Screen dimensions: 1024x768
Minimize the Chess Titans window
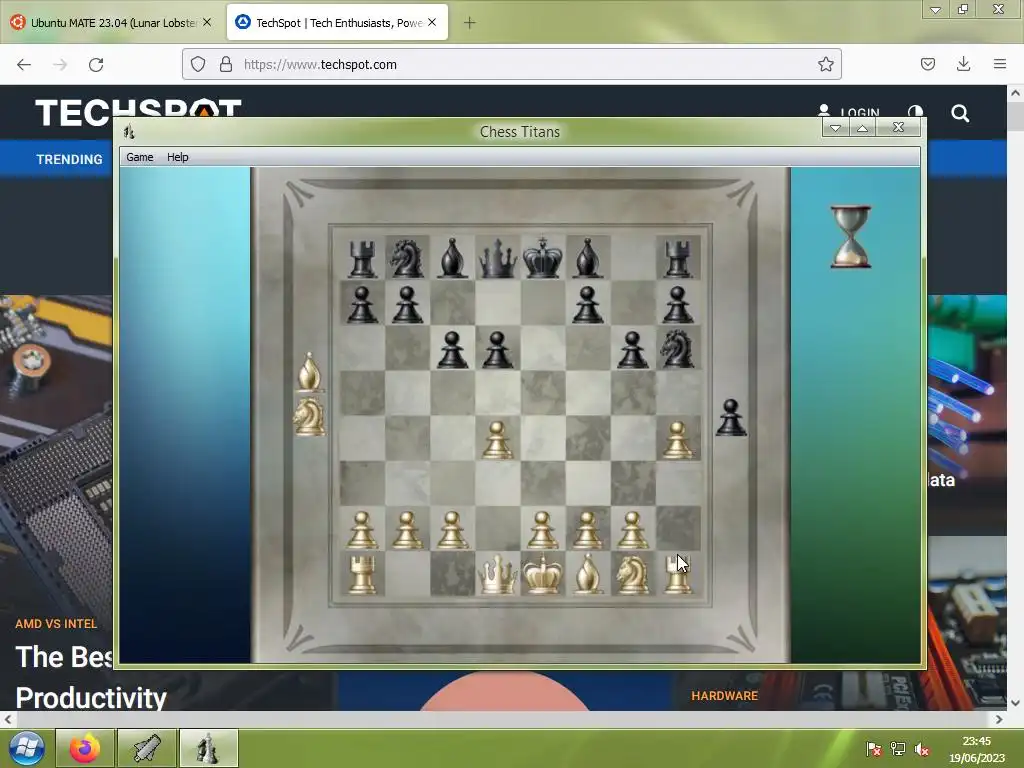tap(835, 128)
